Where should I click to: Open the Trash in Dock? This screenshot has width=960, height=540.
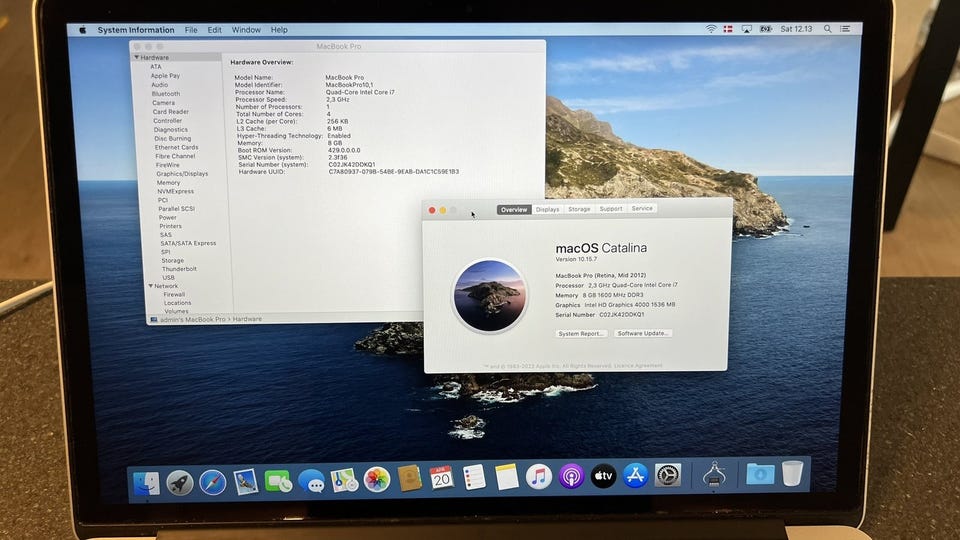pyautogui.click(x=792, y=473)
